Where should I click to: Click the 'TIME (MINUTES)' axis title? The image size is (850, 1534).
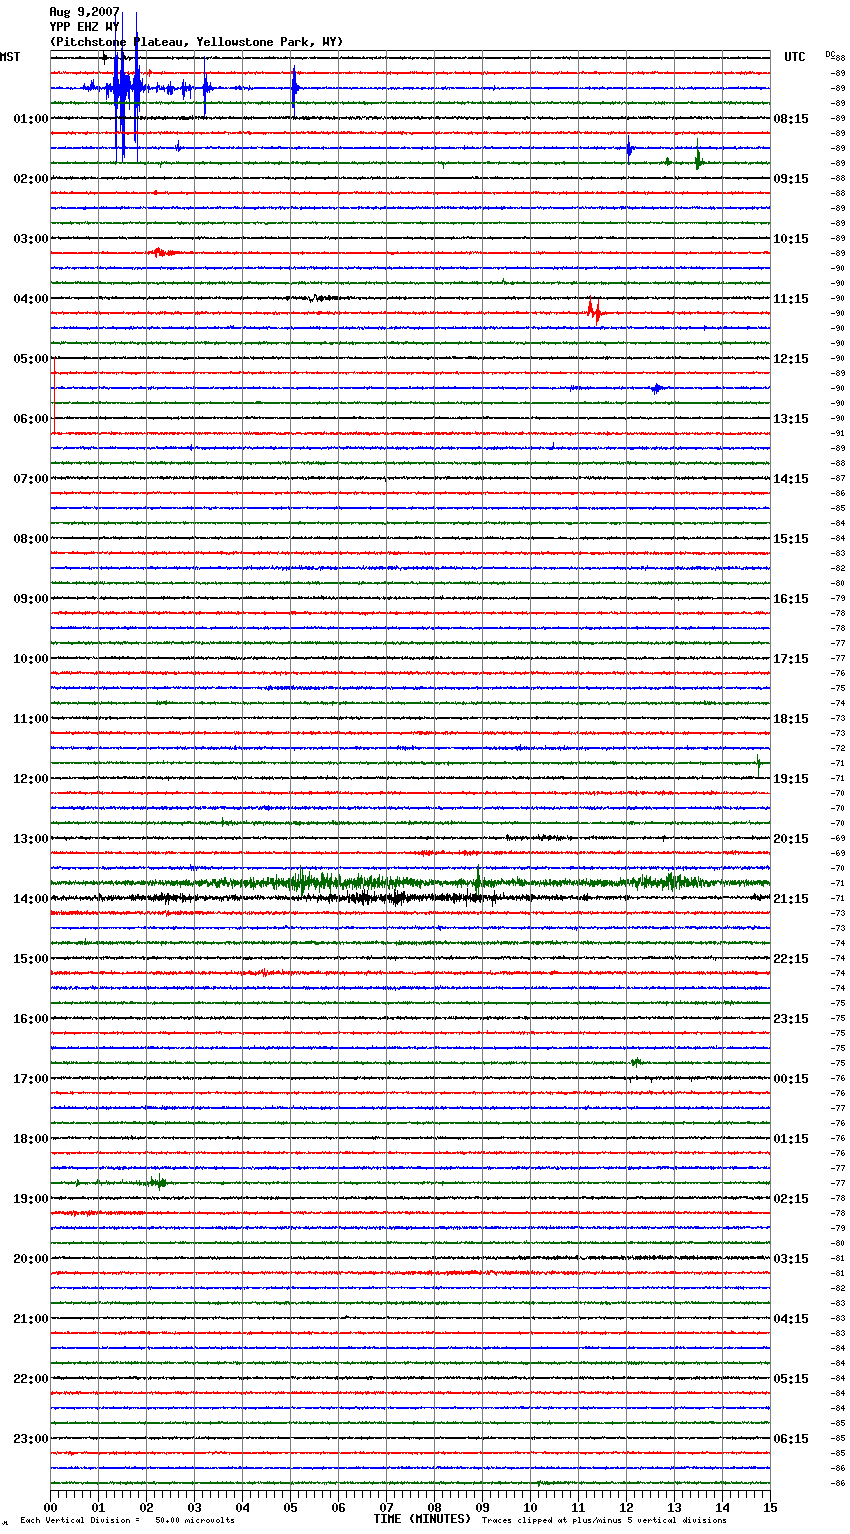[x=422, y=1519]
